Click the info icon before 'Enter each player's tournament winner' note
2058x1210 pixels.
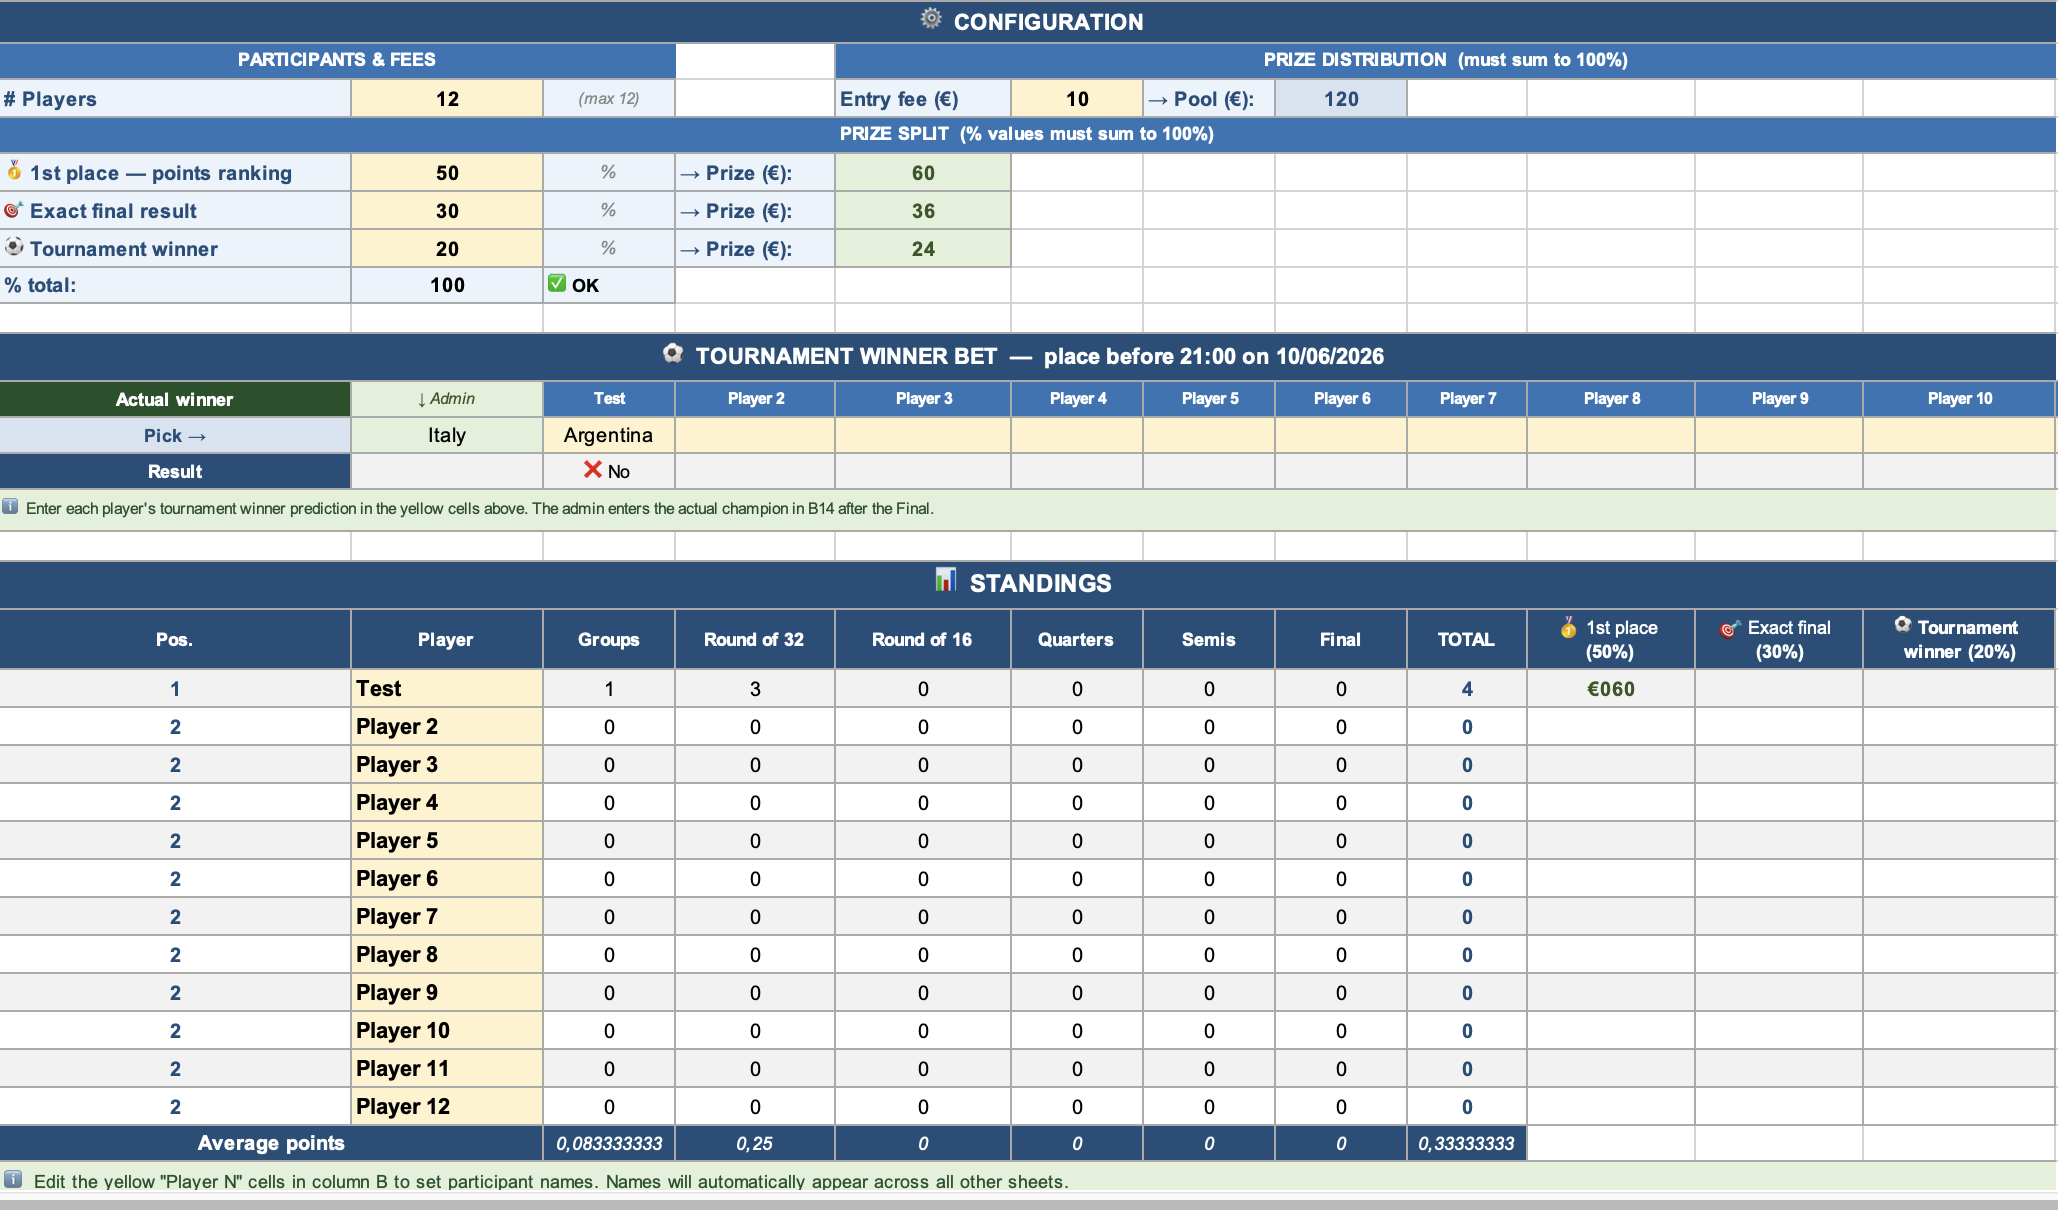point(10,506)
